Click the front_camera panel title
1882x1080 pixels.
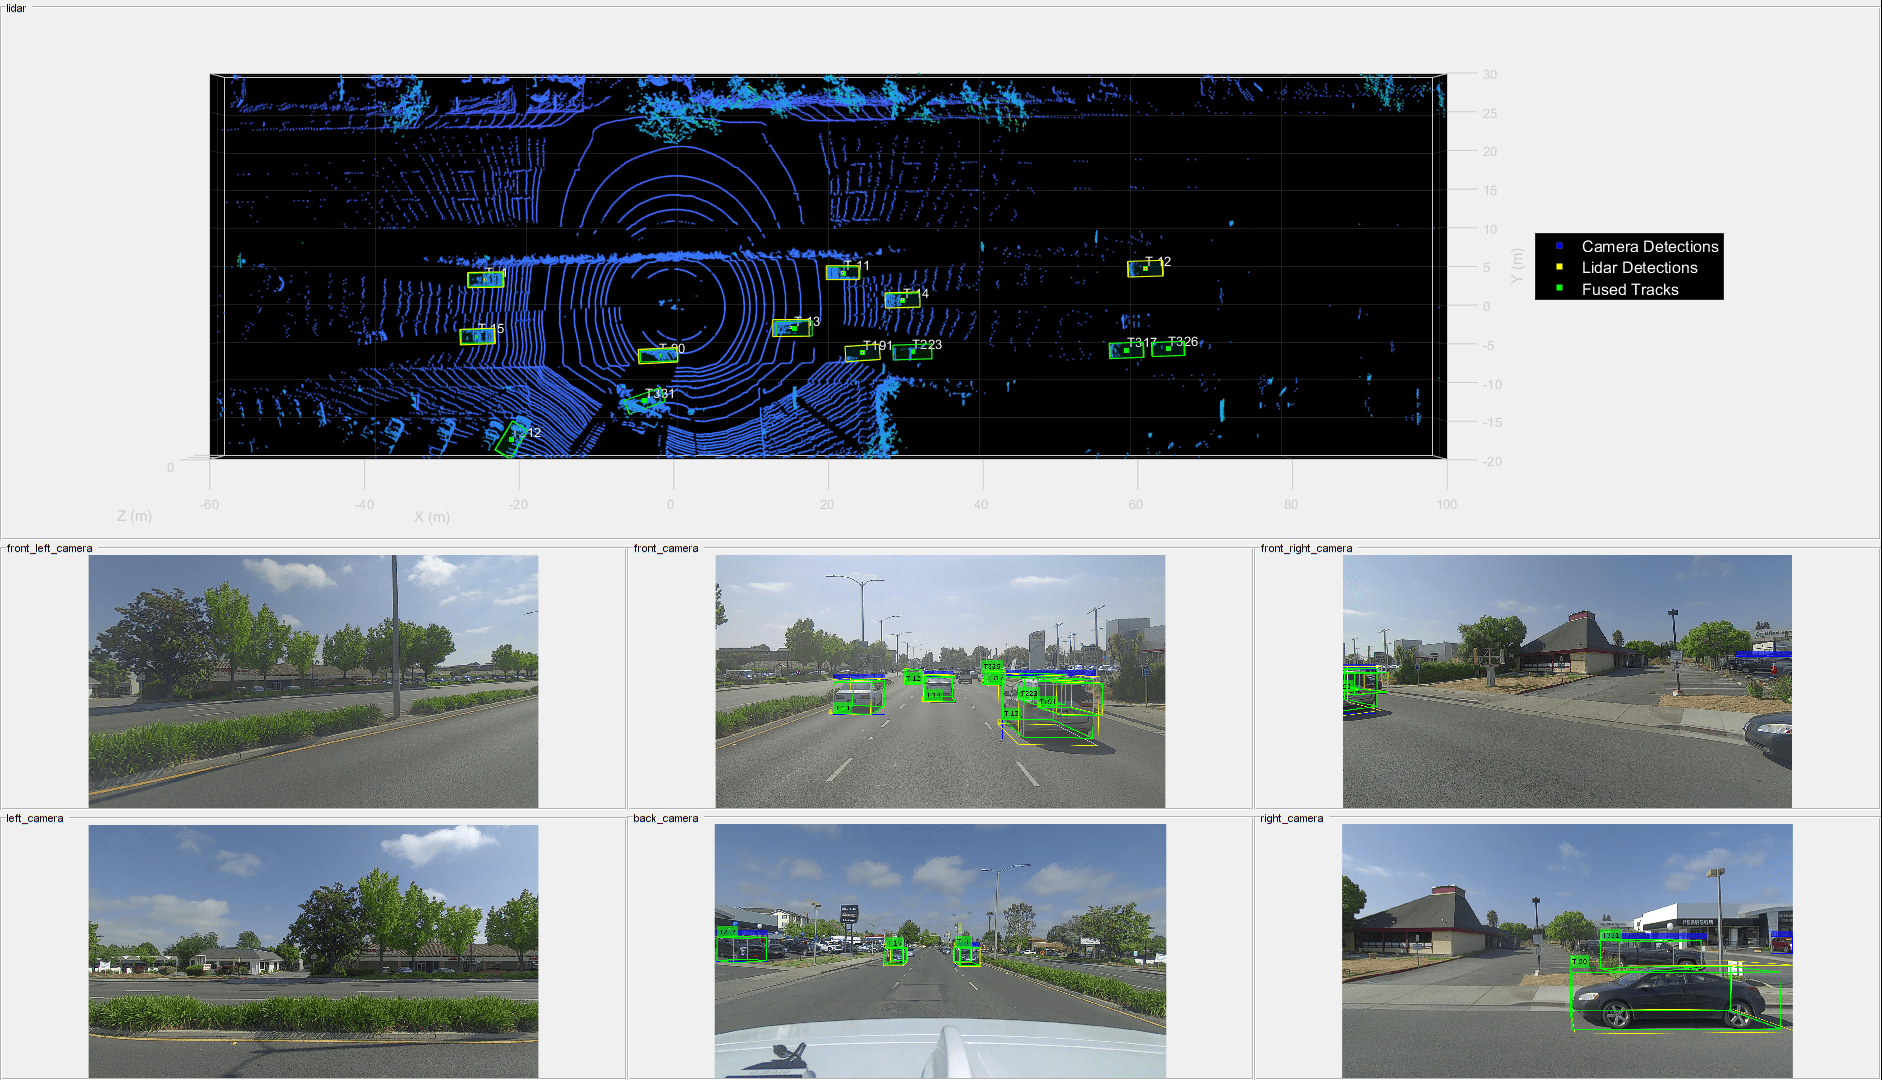pos(666,548)
